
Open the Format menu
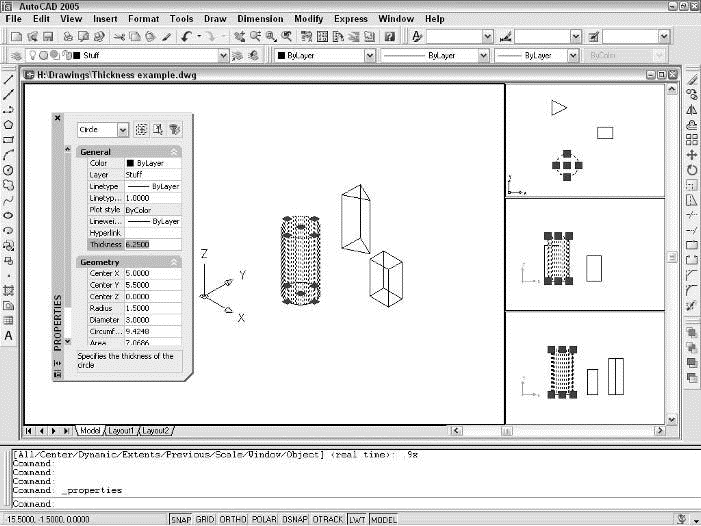click(144, 19)
